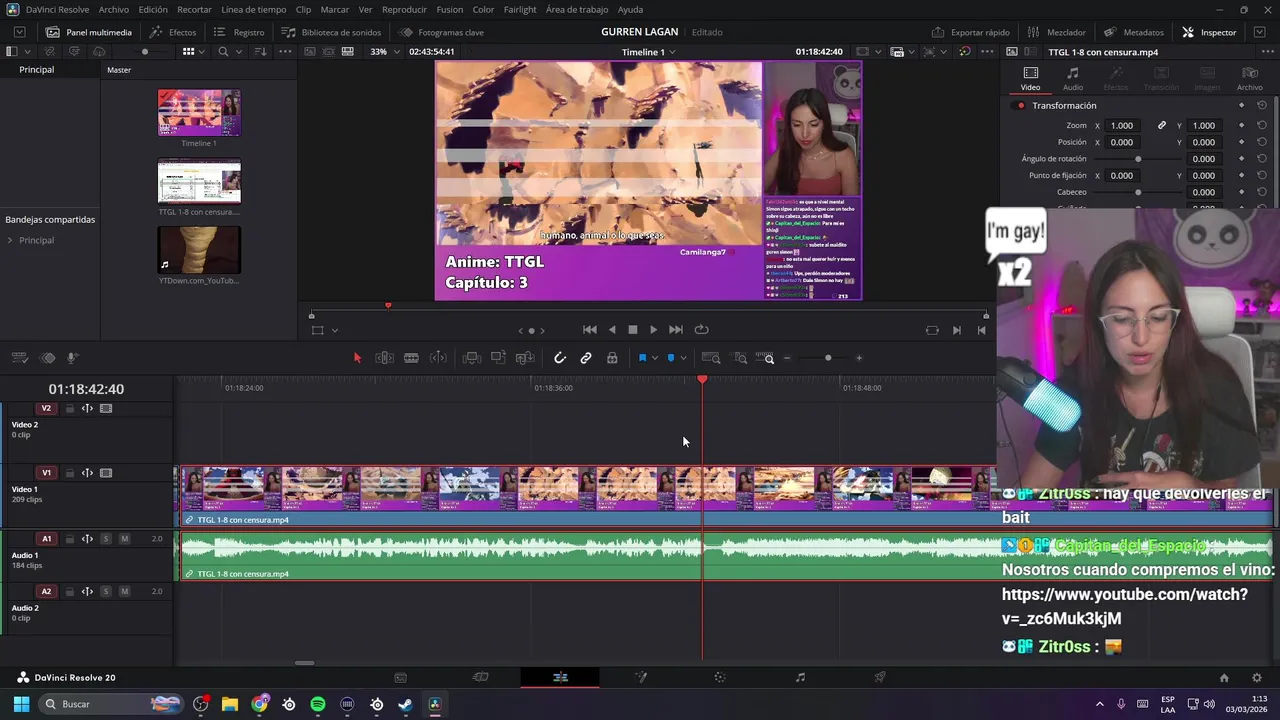1280x720 pixels.
Task: Go to first frame of timeline
Action: [x=590, y=330]
